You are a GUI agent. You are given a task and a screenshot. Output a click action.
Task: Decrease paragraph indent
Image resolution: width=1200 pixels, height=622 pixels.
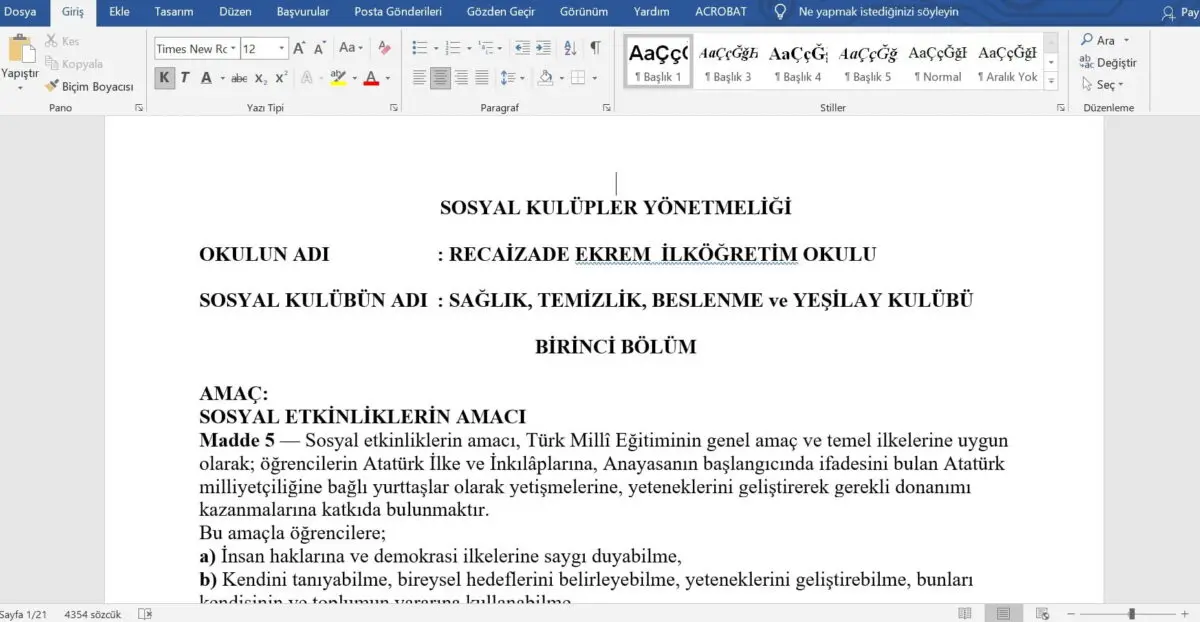[522, 48]
